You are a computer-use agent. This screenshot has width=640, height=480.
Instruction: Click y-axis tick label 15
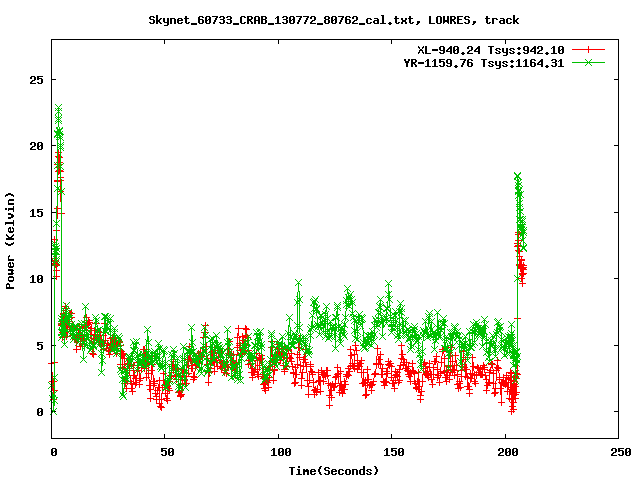pos(36,213)
